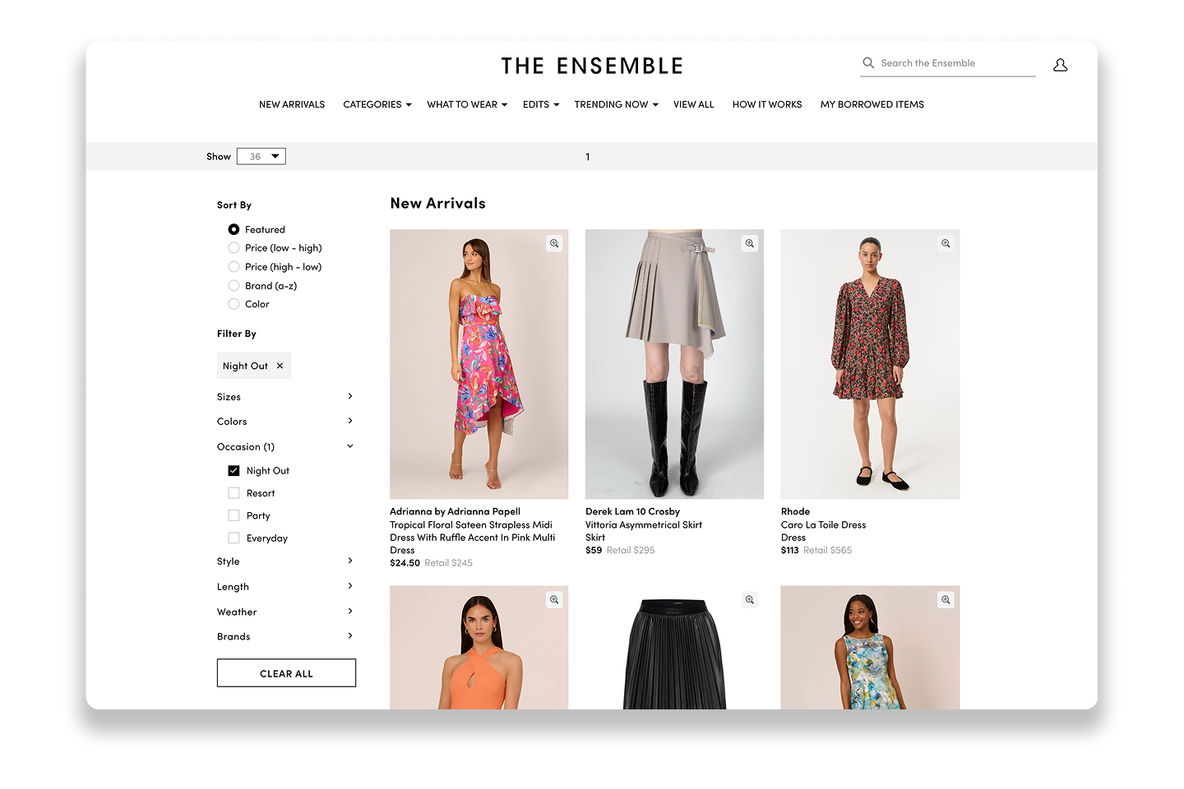The image size is (1184, 789).
Task: Click the Clear All button
Action: 286,673
